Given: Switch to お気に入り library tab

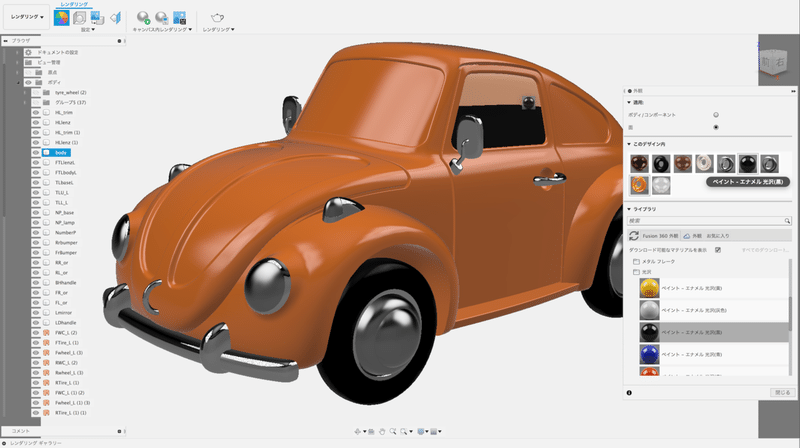Looking at the screenshot, I should coord(718,236).
